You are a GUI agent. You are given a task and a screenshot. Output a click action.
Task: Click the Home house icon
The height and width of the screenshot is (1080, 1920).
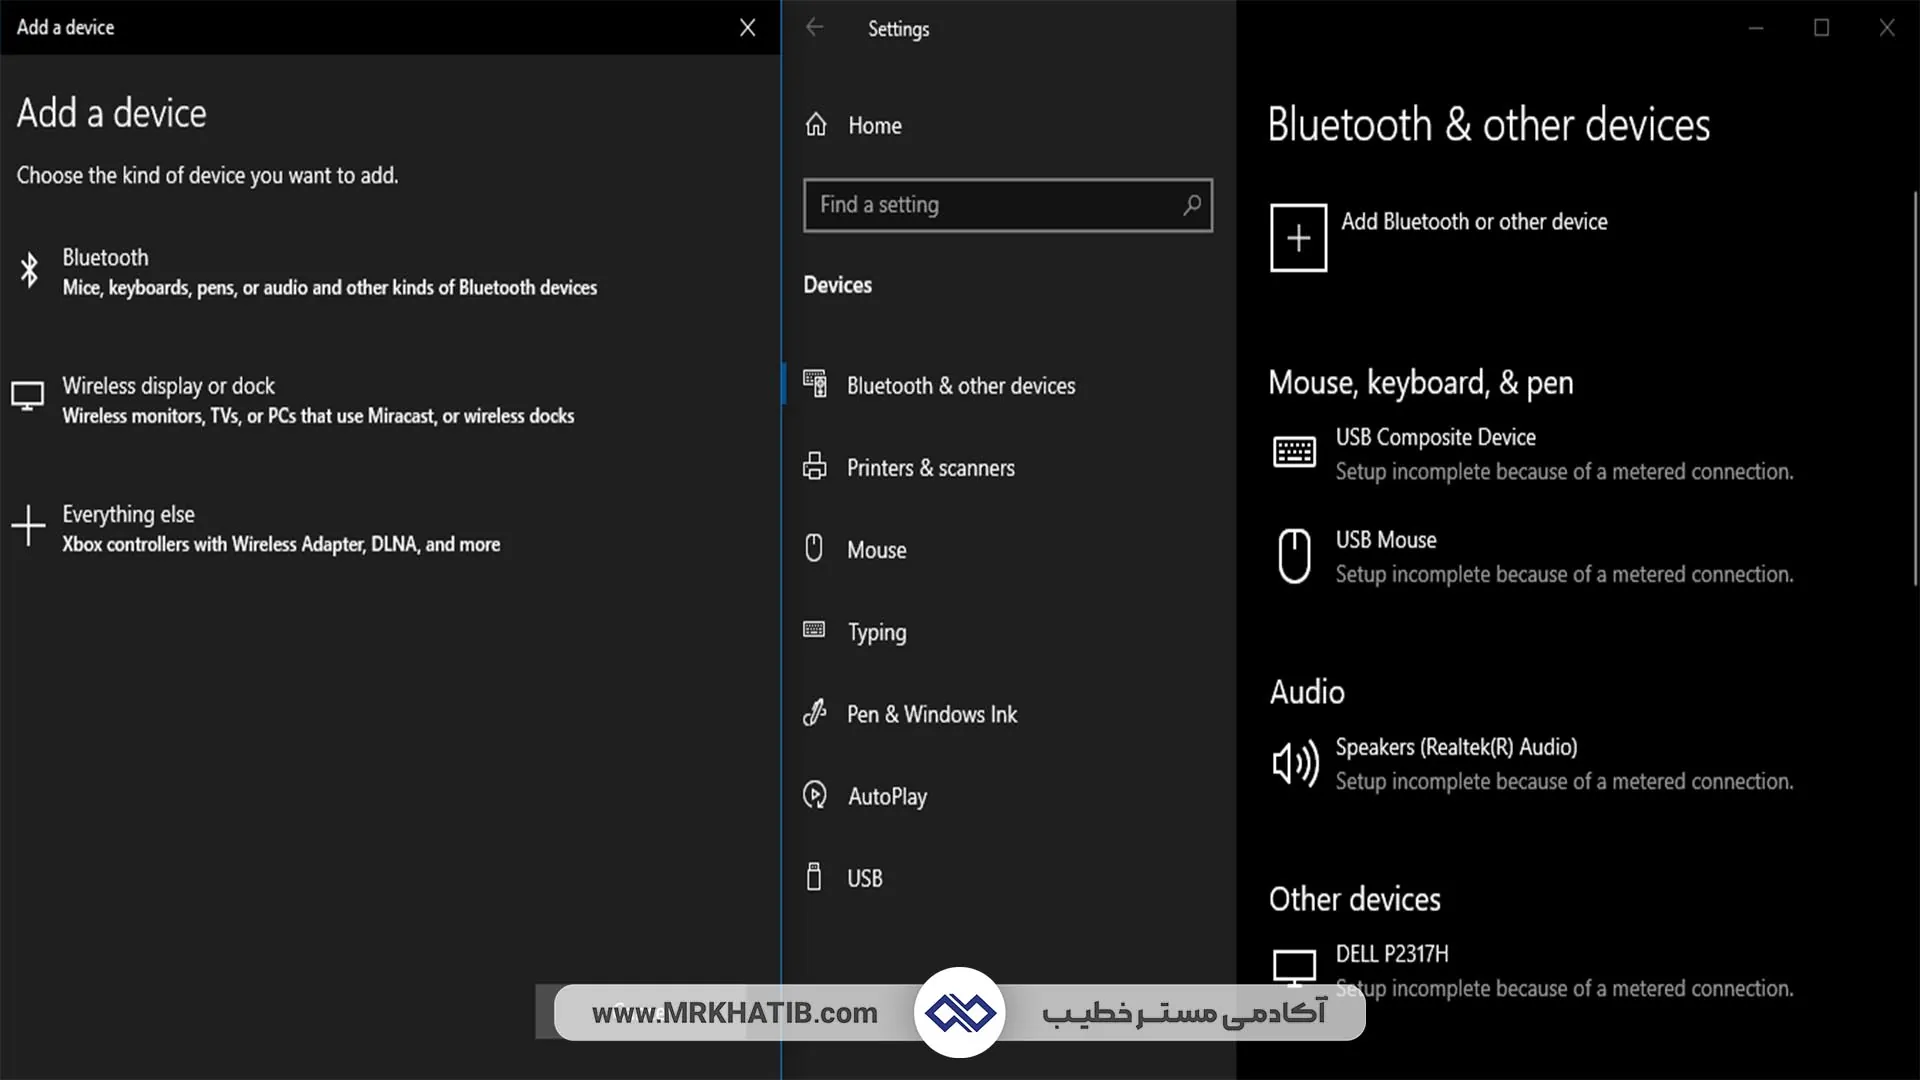(816, 125)
